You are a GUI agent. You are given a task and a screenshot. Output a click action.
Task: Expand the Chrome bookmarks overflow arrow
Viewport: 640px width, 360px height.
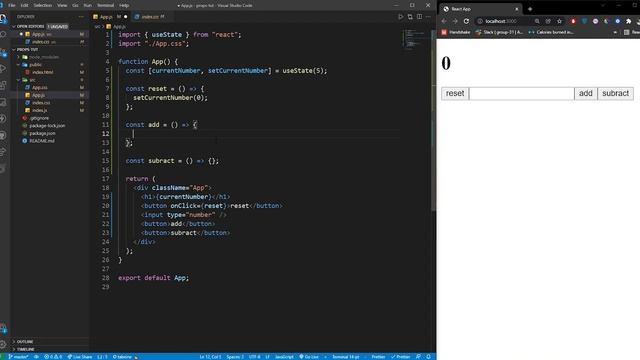(615, 32)
